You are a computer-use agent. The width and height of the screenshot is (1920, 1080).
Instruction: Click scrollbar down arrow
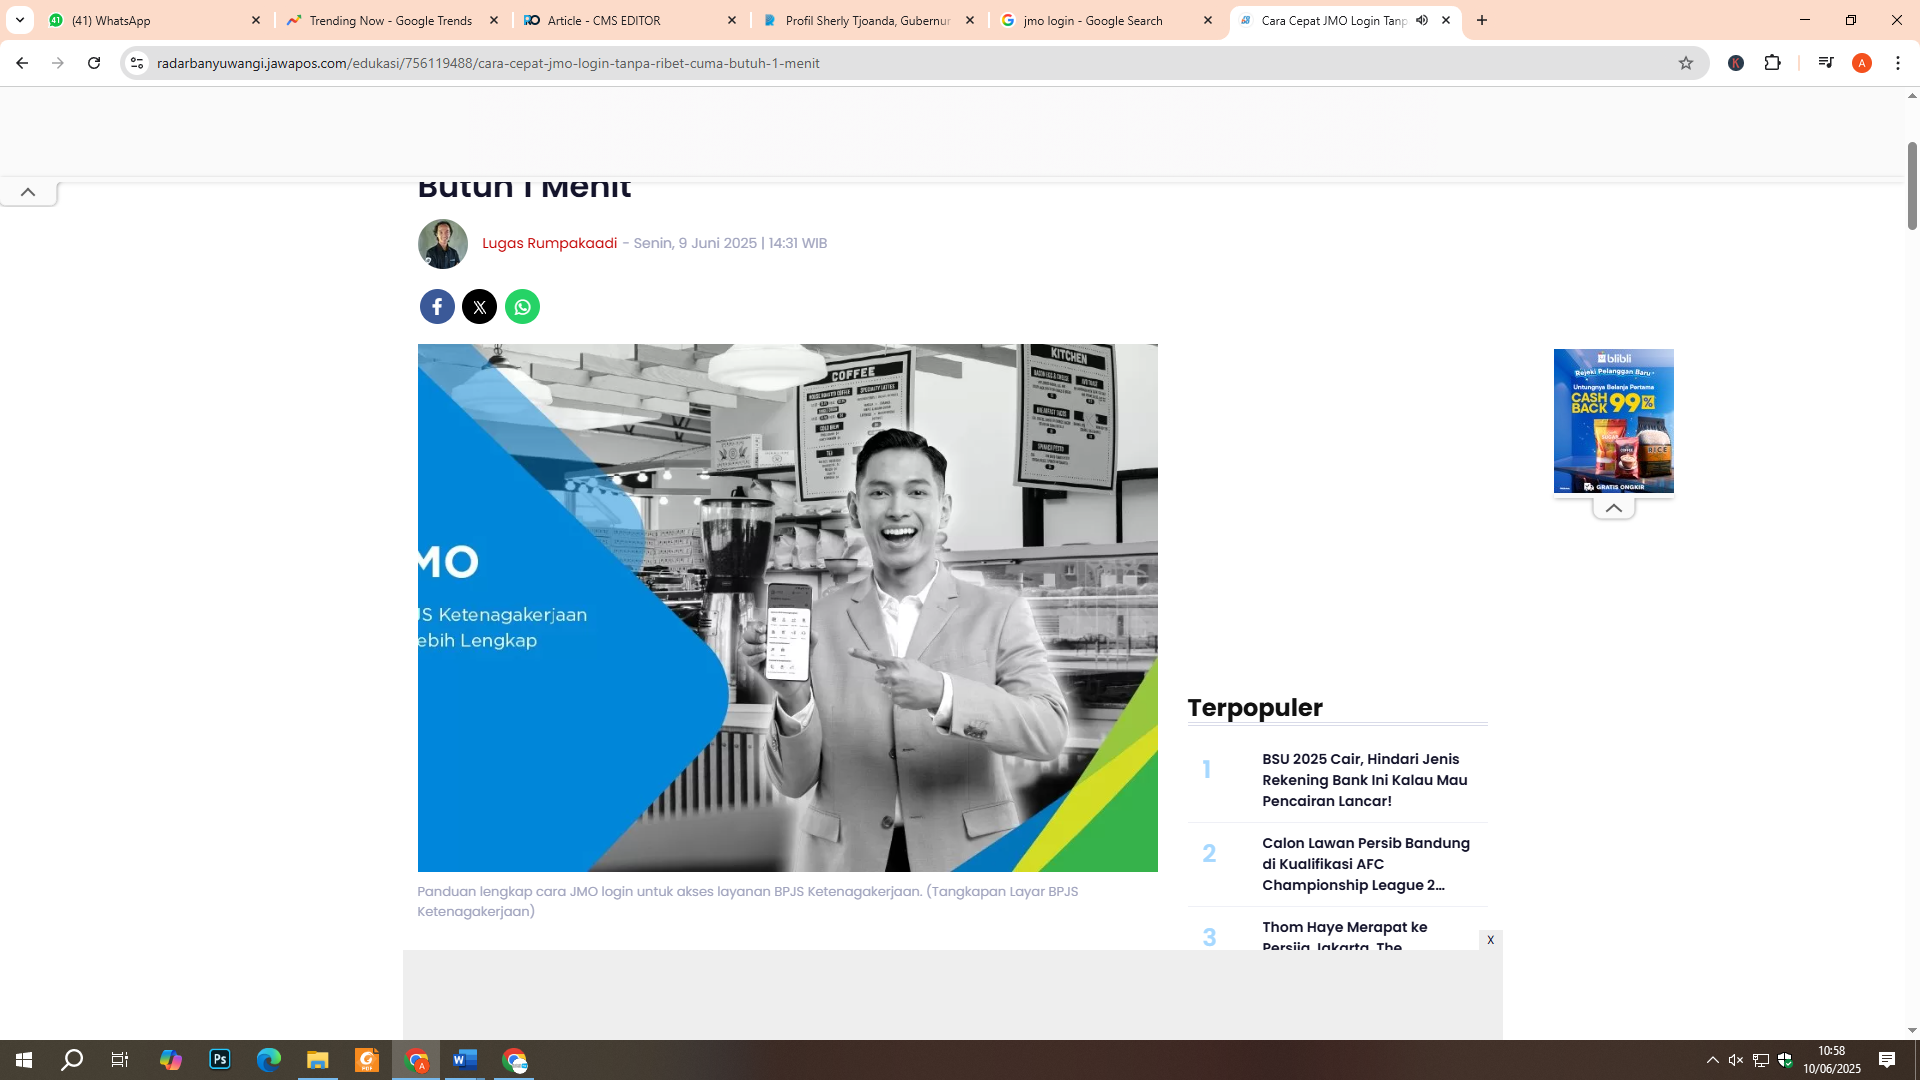pyautogui.click(x=1912, y=1030)
